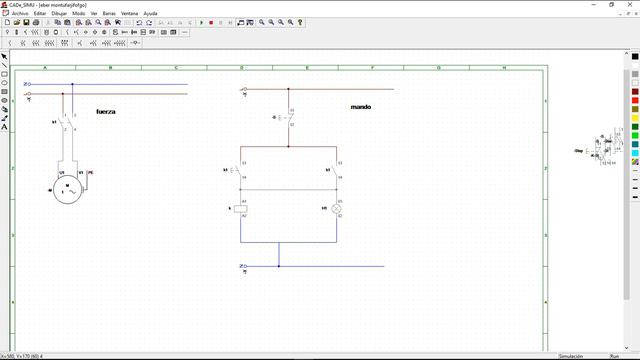Choose the dark green color swatch
The image size is (640, 360).
pyautogui.click(x=635, y=127)
